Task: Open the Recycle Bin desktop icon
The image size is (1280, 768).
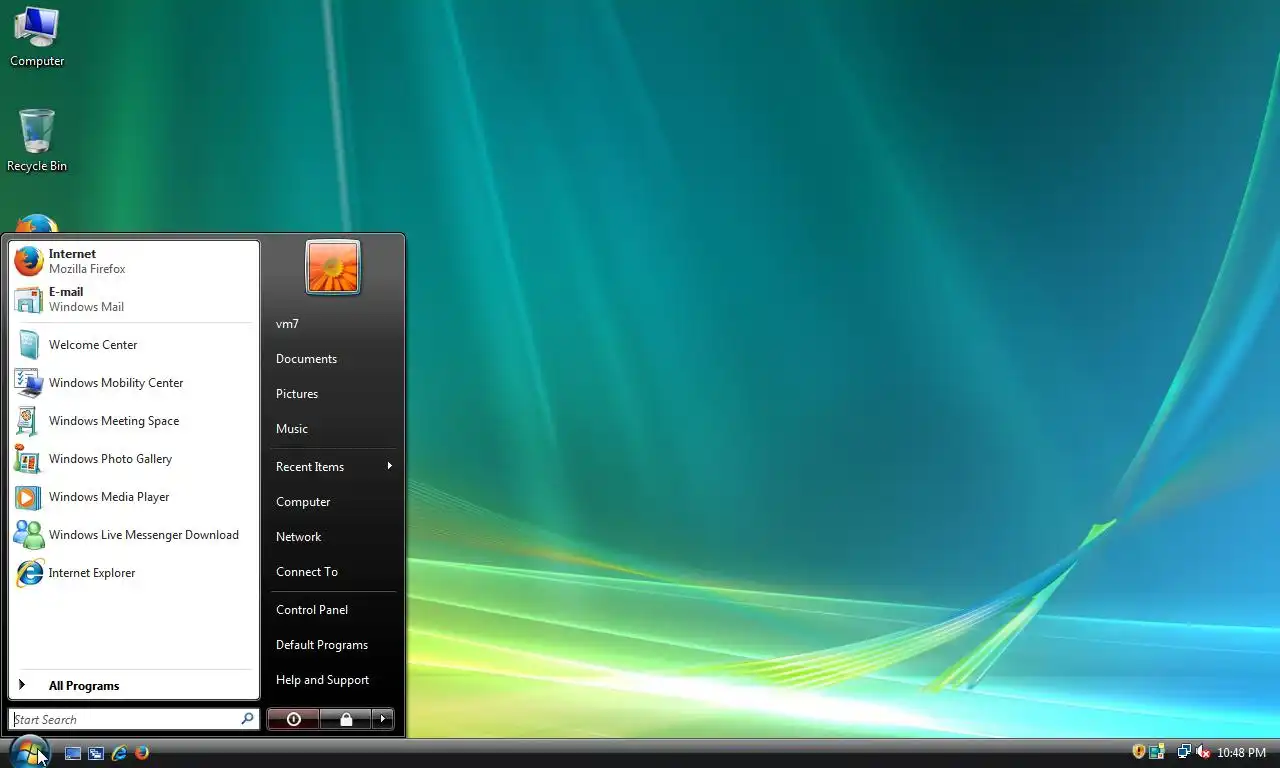Action: click(37, 141)
